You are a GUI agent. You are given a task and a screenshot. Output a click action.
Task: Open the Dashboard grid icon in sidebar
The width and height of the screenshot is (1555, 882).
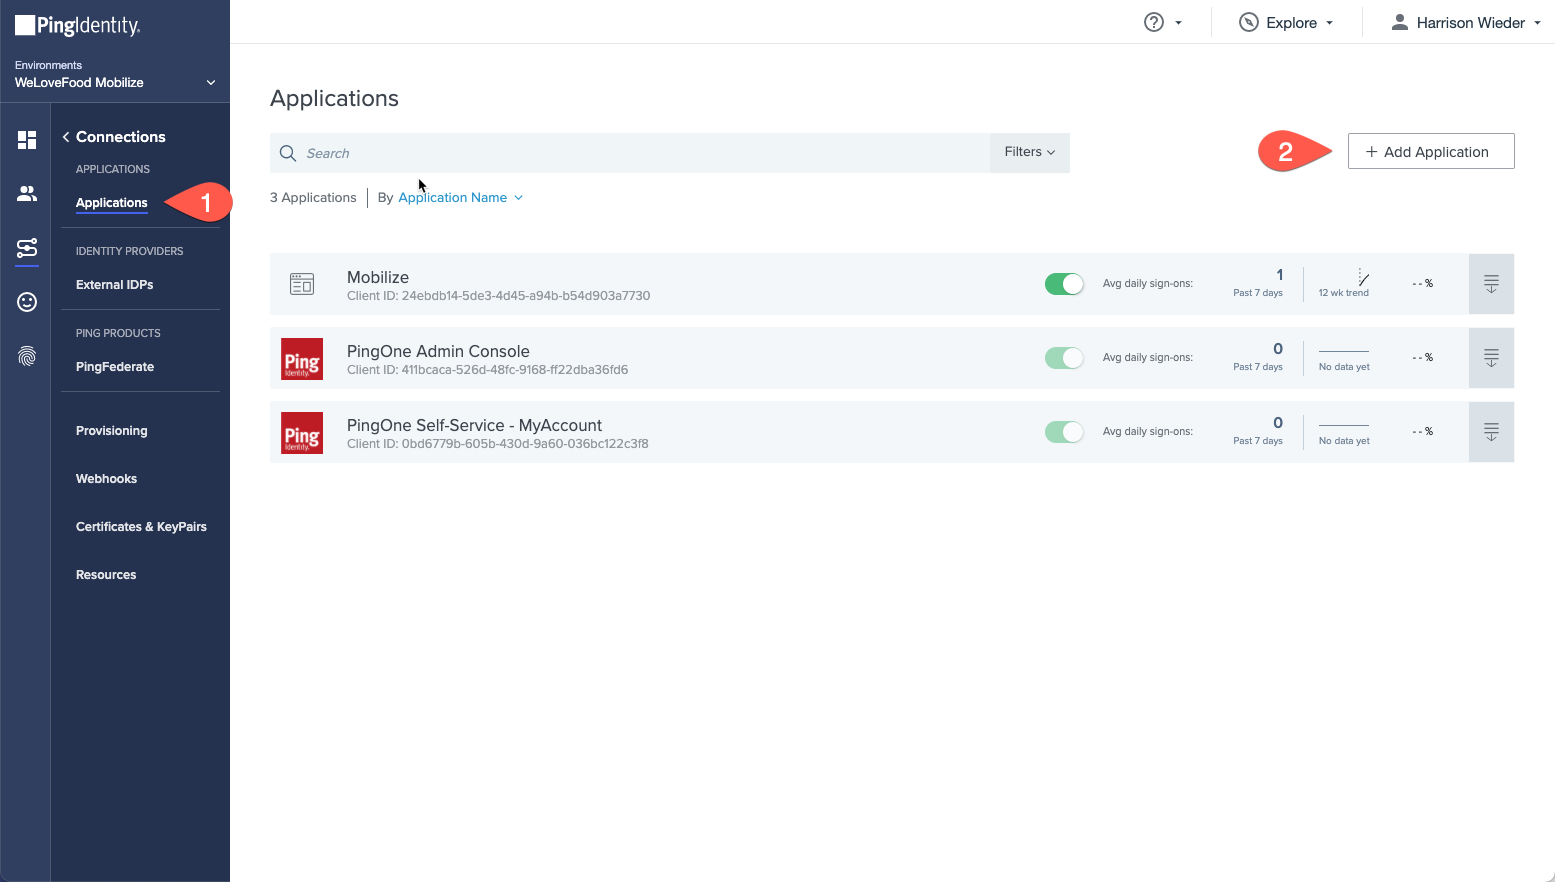pos(27,139)
